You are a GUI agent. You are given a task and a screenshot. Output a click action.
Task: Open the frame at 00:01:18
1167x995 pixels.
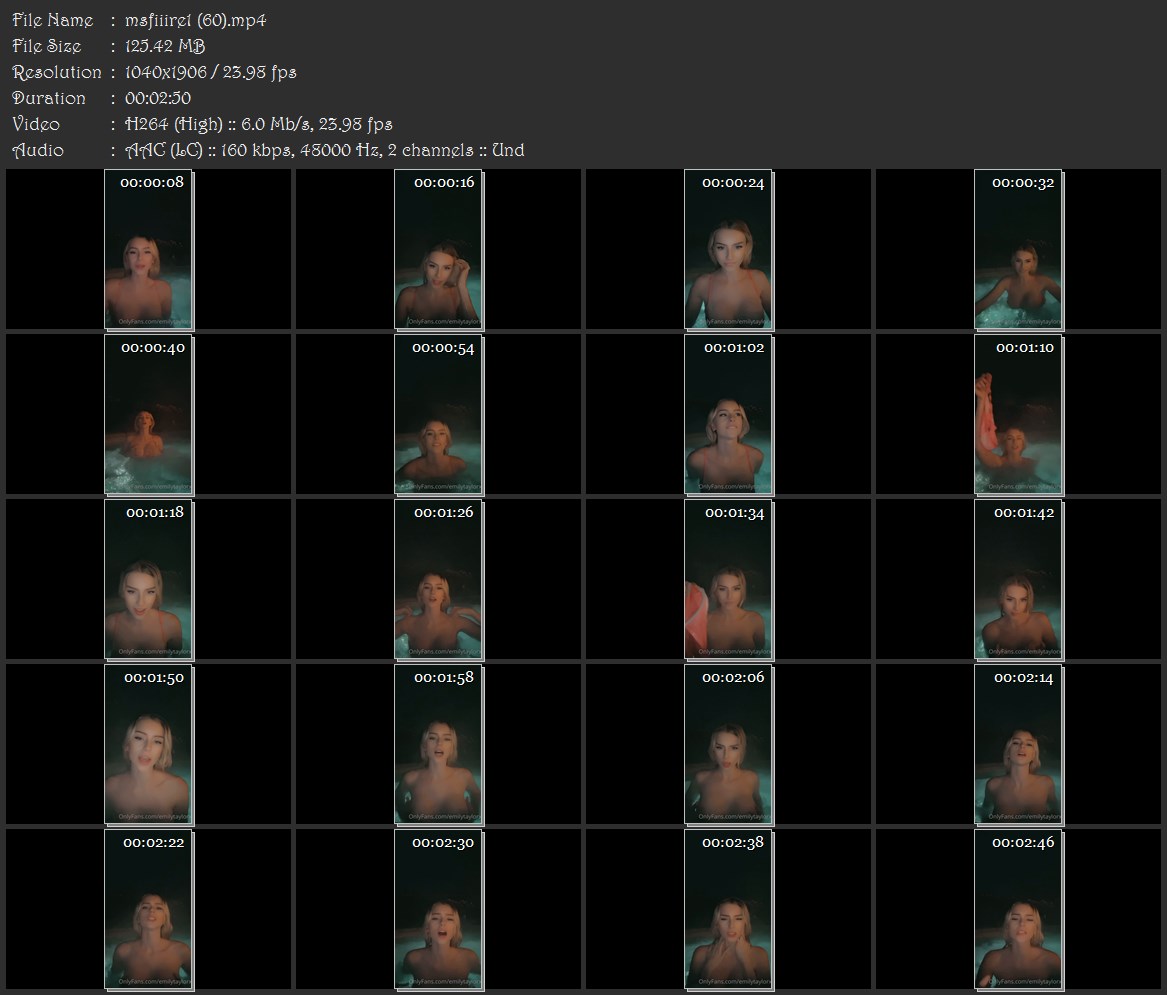pyautogui.click(x=149, y=580)
